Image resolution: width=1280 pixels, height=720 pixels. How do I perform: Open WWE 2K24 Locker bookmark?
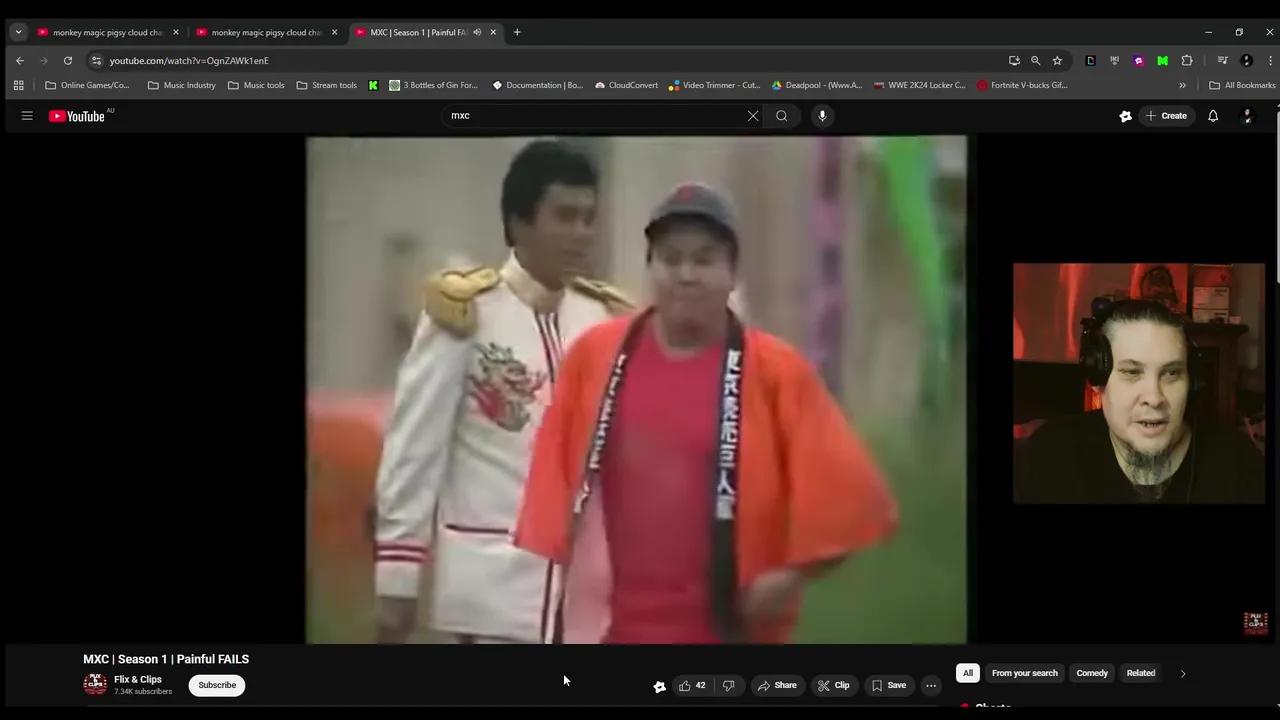point(920,85)
